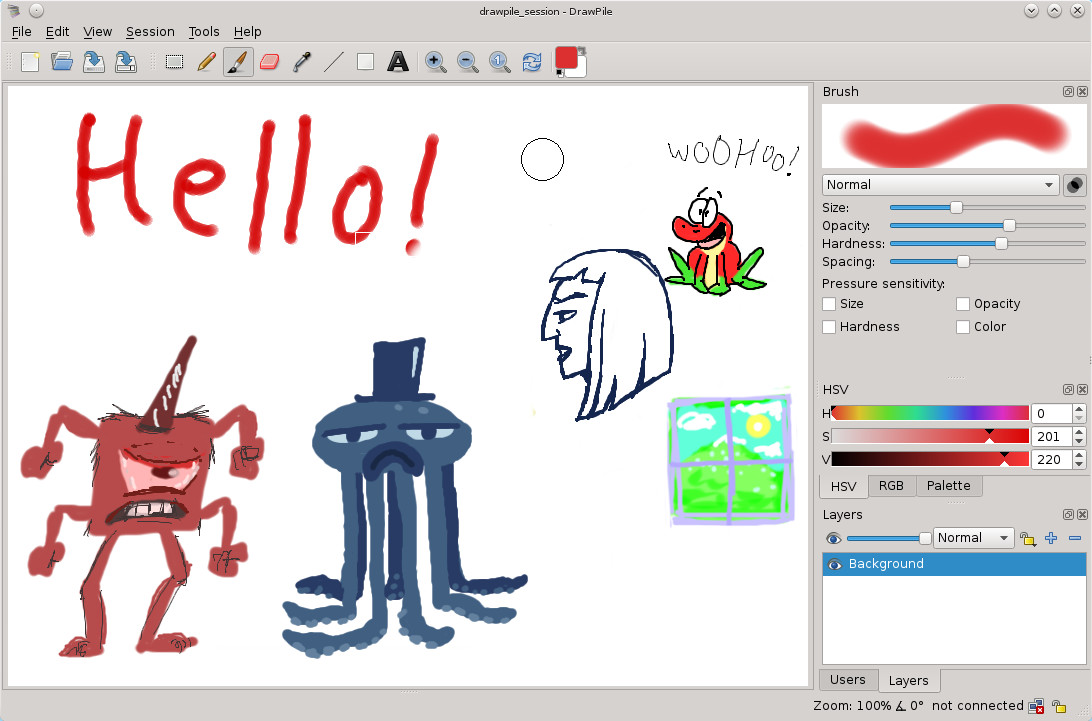The height and width of the screenshot is (721, 1092).
Task: Choose the Text tool
Action: [x=398, y=62]
